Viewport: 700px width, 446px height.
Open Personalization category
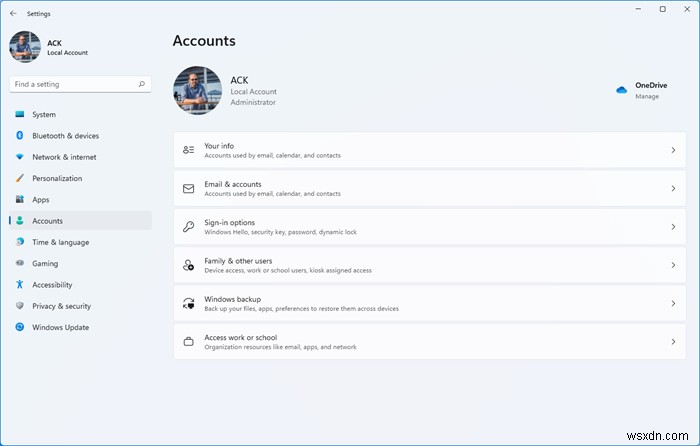tap(80, 178)
